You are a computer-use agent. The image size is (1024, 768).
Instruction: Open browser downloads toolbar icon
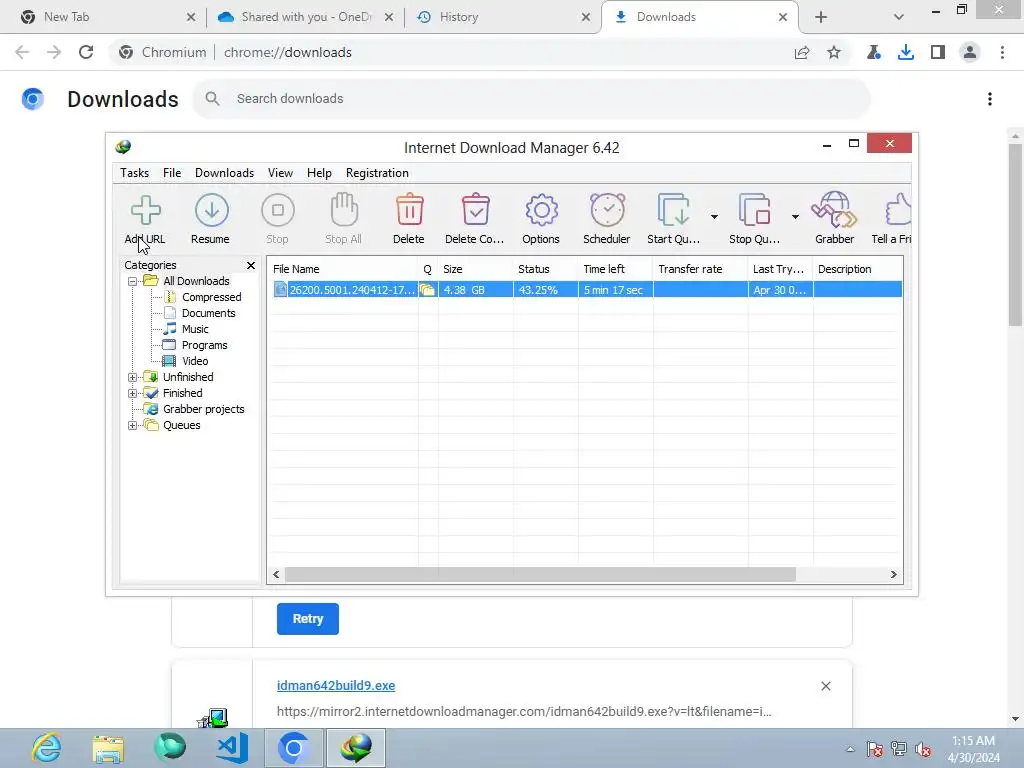click(905, 52)
